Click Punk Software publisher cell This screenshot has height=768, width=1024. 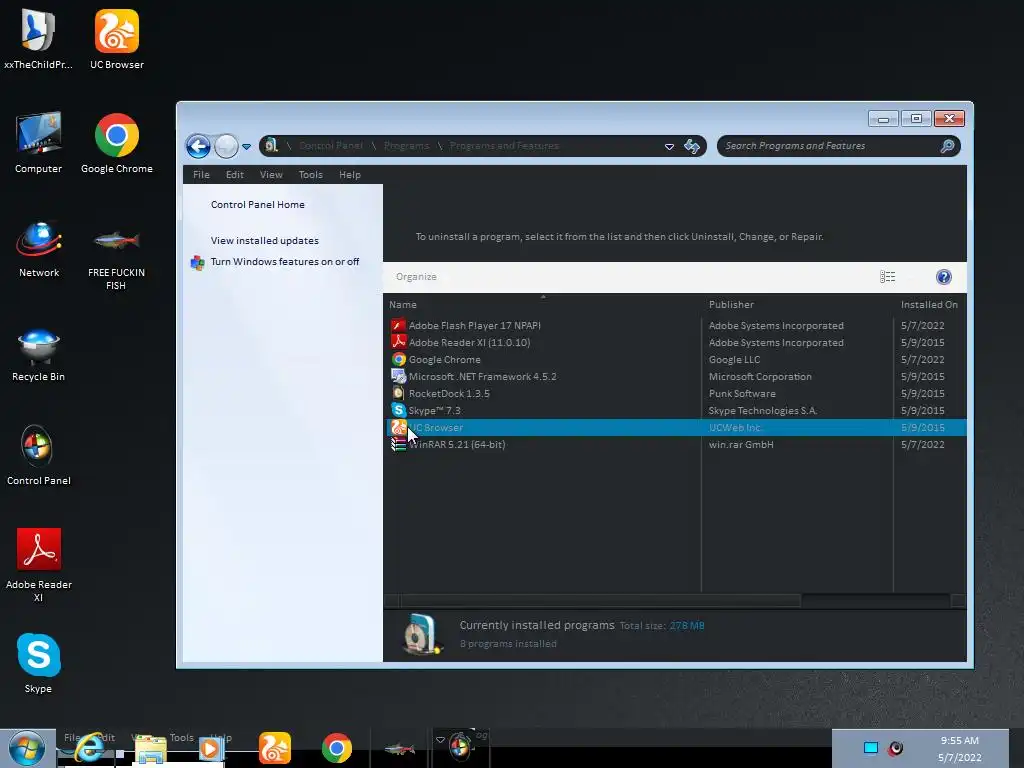[x=742, y=393]
